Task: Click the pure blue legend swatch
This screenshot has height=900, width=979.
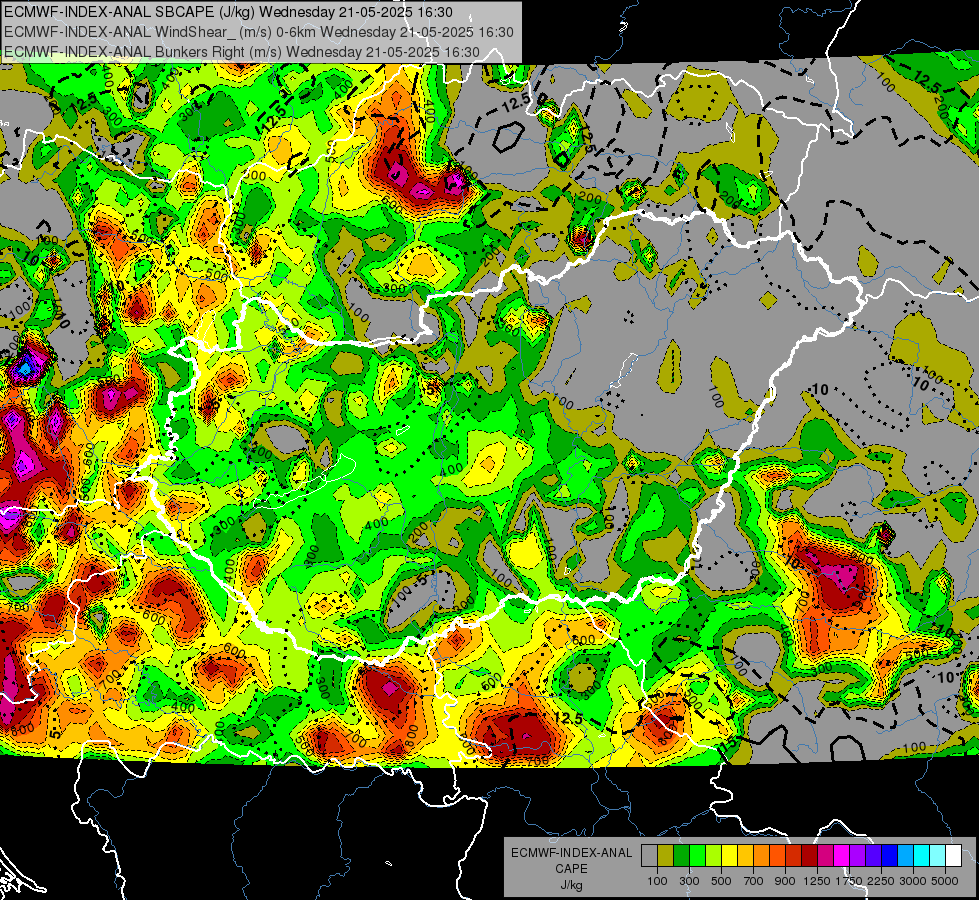Action: coord(889,856)
